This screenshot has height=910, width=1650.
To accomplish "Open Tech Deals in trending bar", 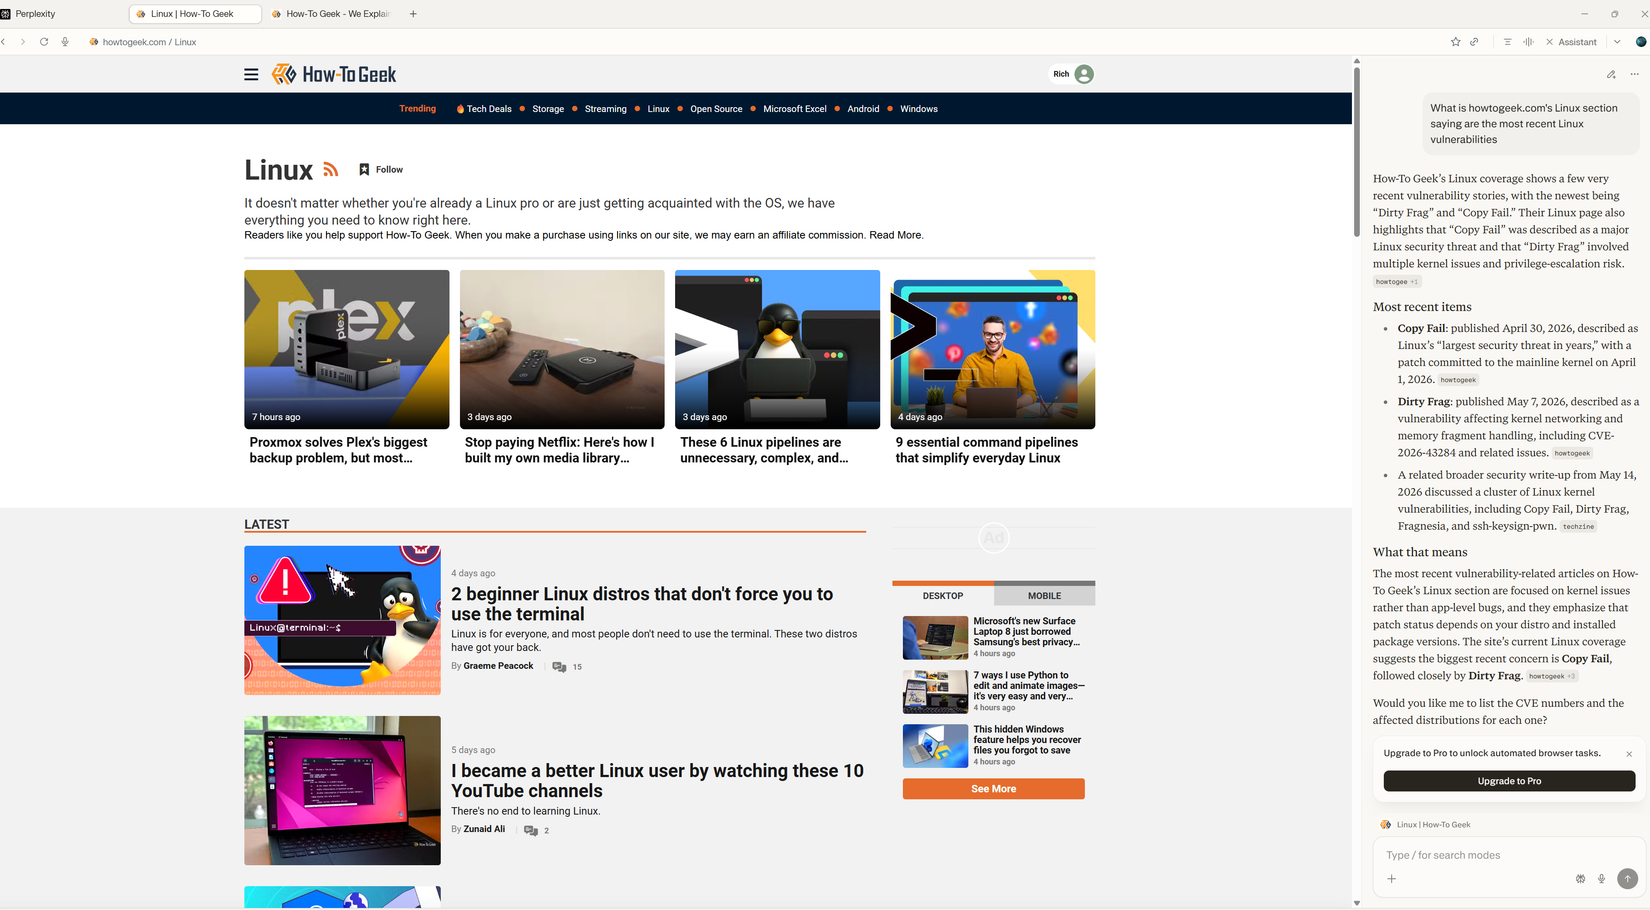I will 489,109.
